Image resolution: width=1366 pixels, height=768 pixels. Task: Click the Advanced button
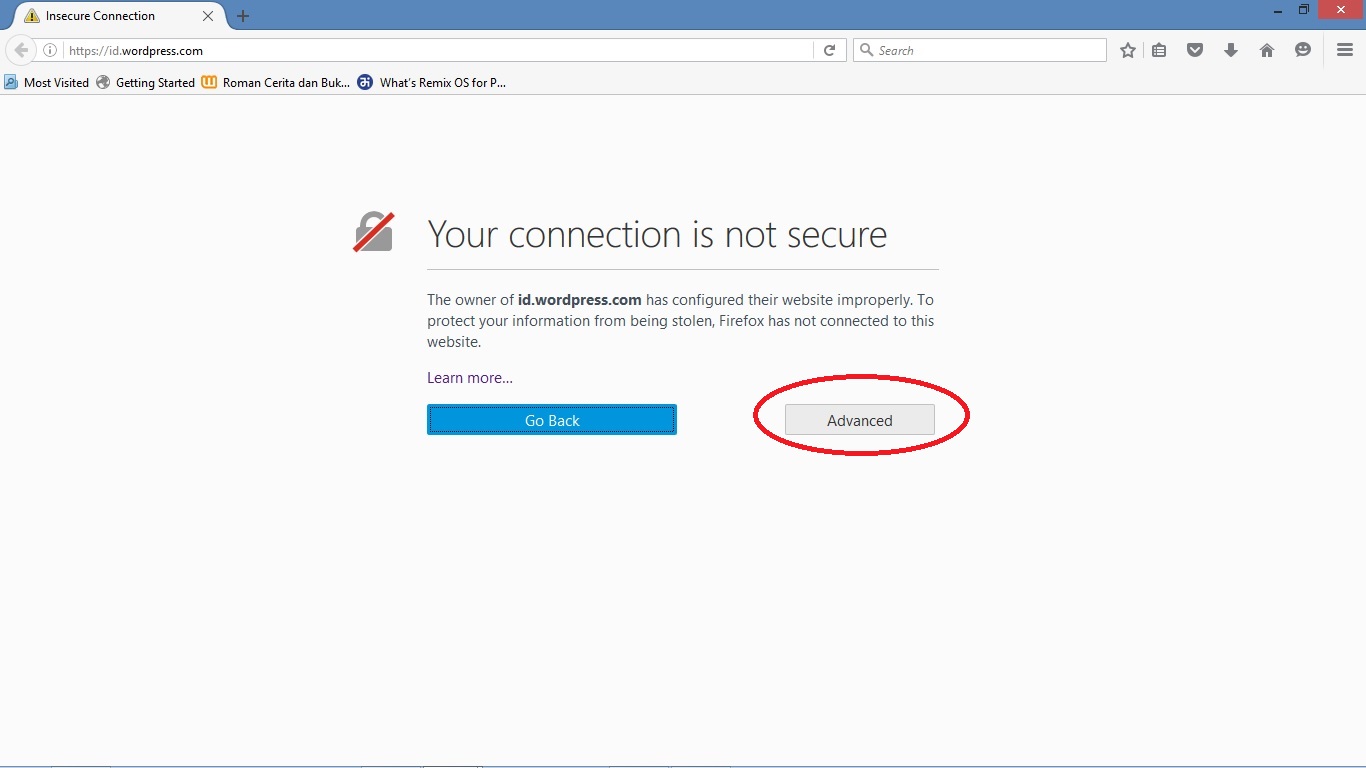pos(860,420)
